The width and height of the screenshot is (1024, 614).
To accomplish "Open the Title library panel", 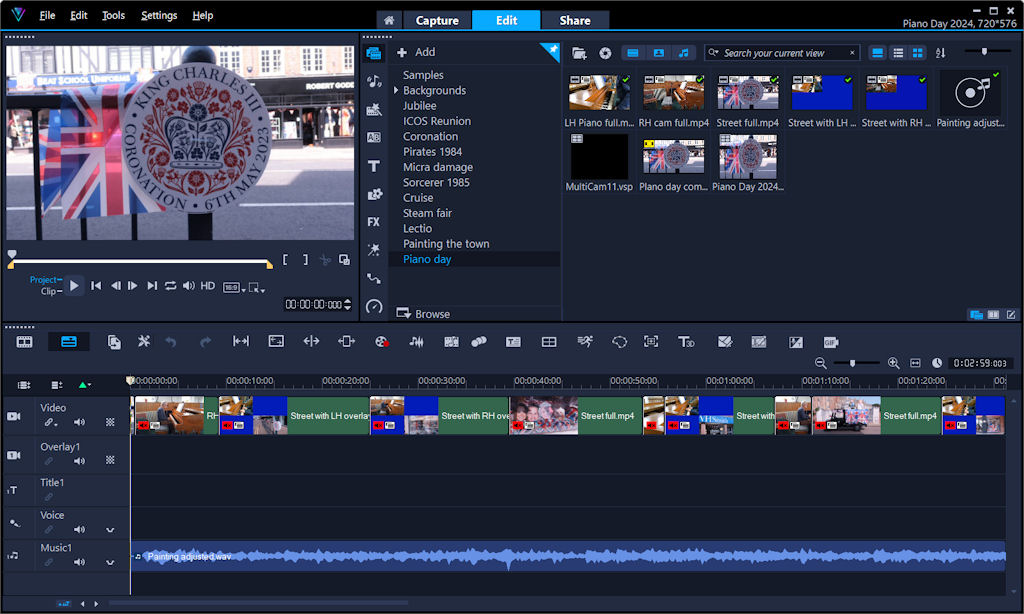I will pyautogui.click(x=374, y=166).
